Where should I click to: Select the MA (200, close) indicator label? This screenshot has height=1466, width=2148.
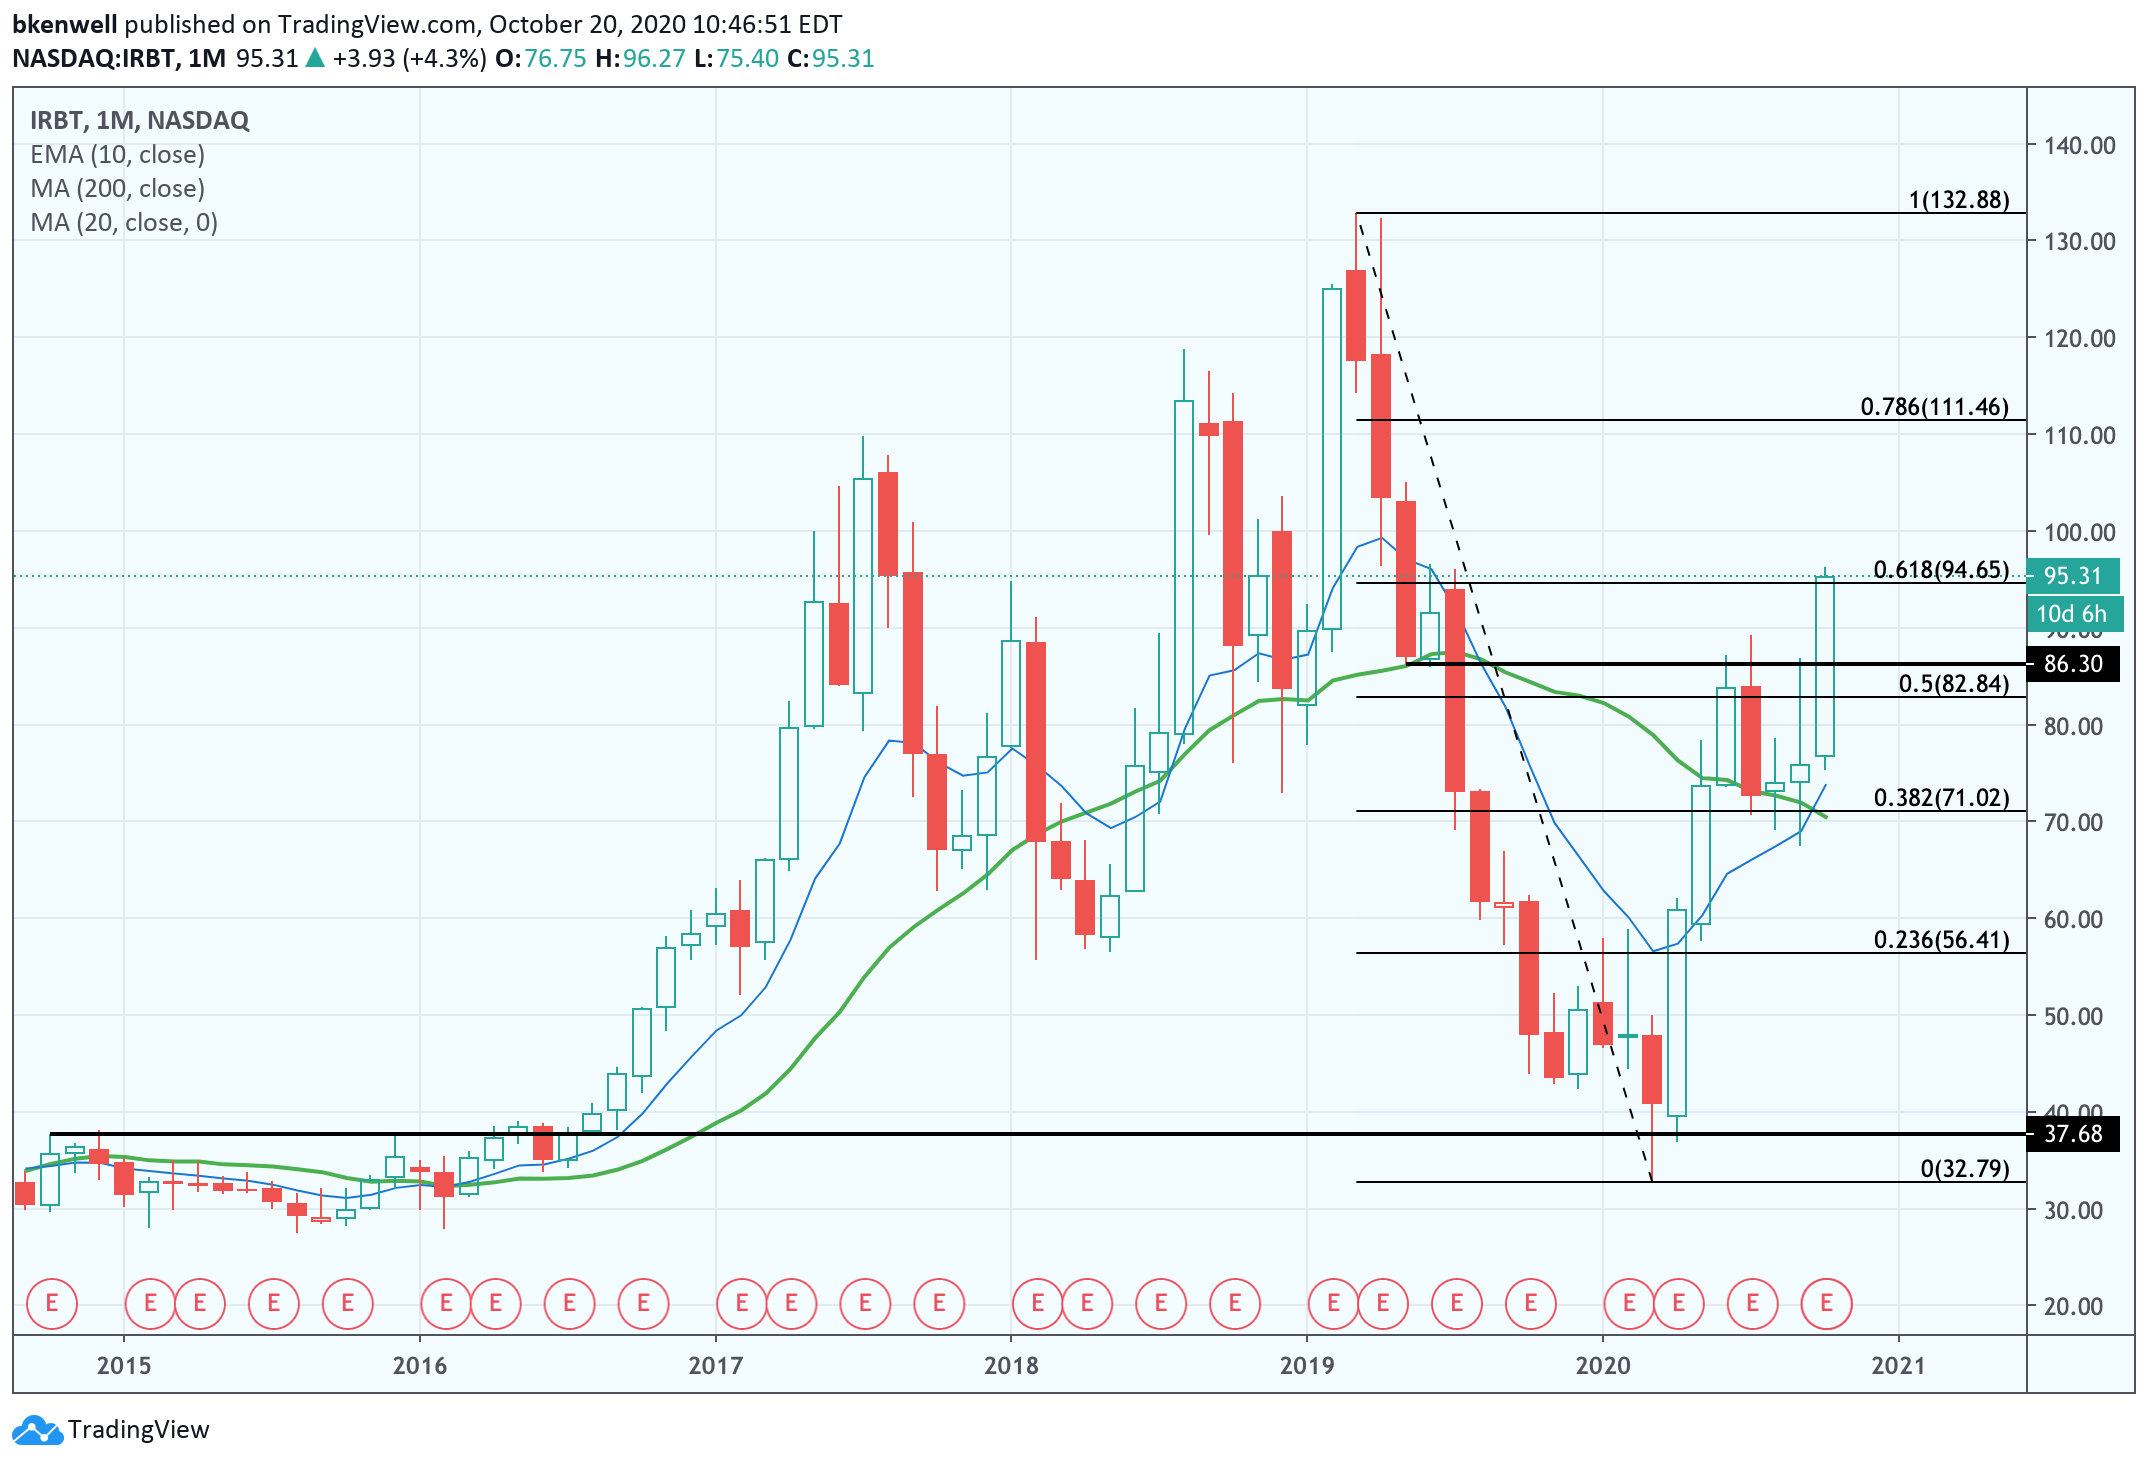click(117, 189)
